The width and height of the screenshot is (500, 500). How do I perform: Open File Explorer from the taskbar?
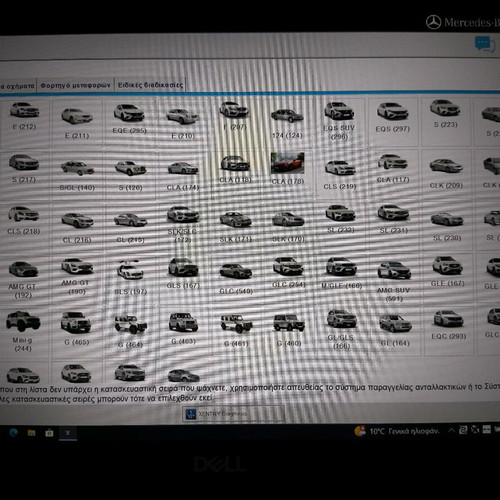point(31,433)
